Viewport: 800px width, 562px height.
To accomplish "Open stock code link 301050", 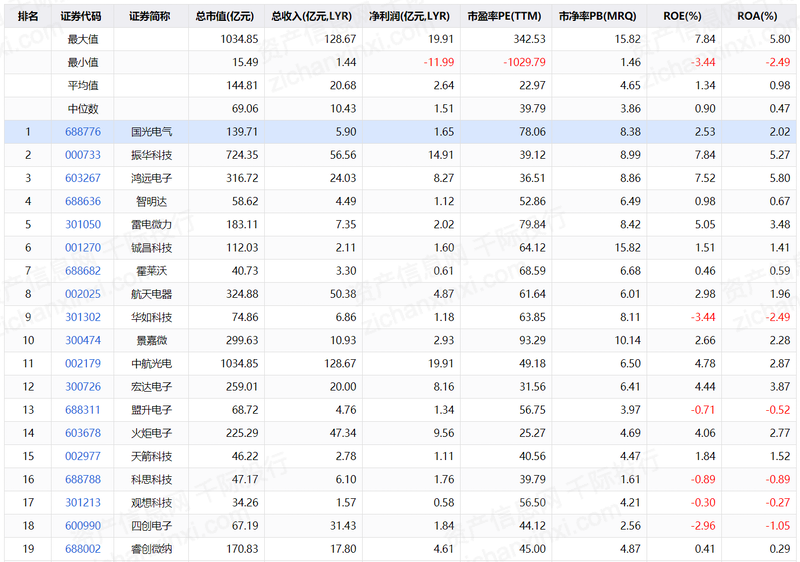I will [83, 224].
